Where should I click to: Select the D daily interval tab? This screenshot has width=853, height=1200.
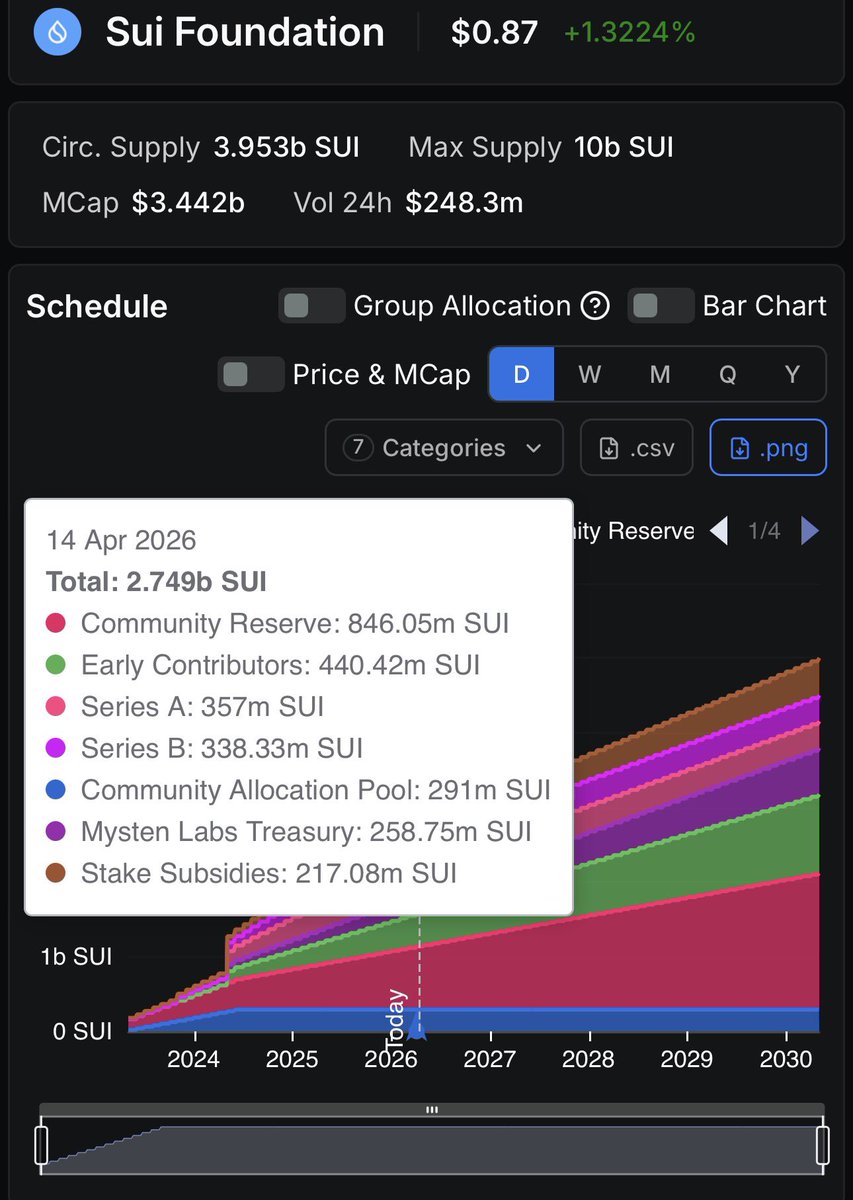pos(521,375)
